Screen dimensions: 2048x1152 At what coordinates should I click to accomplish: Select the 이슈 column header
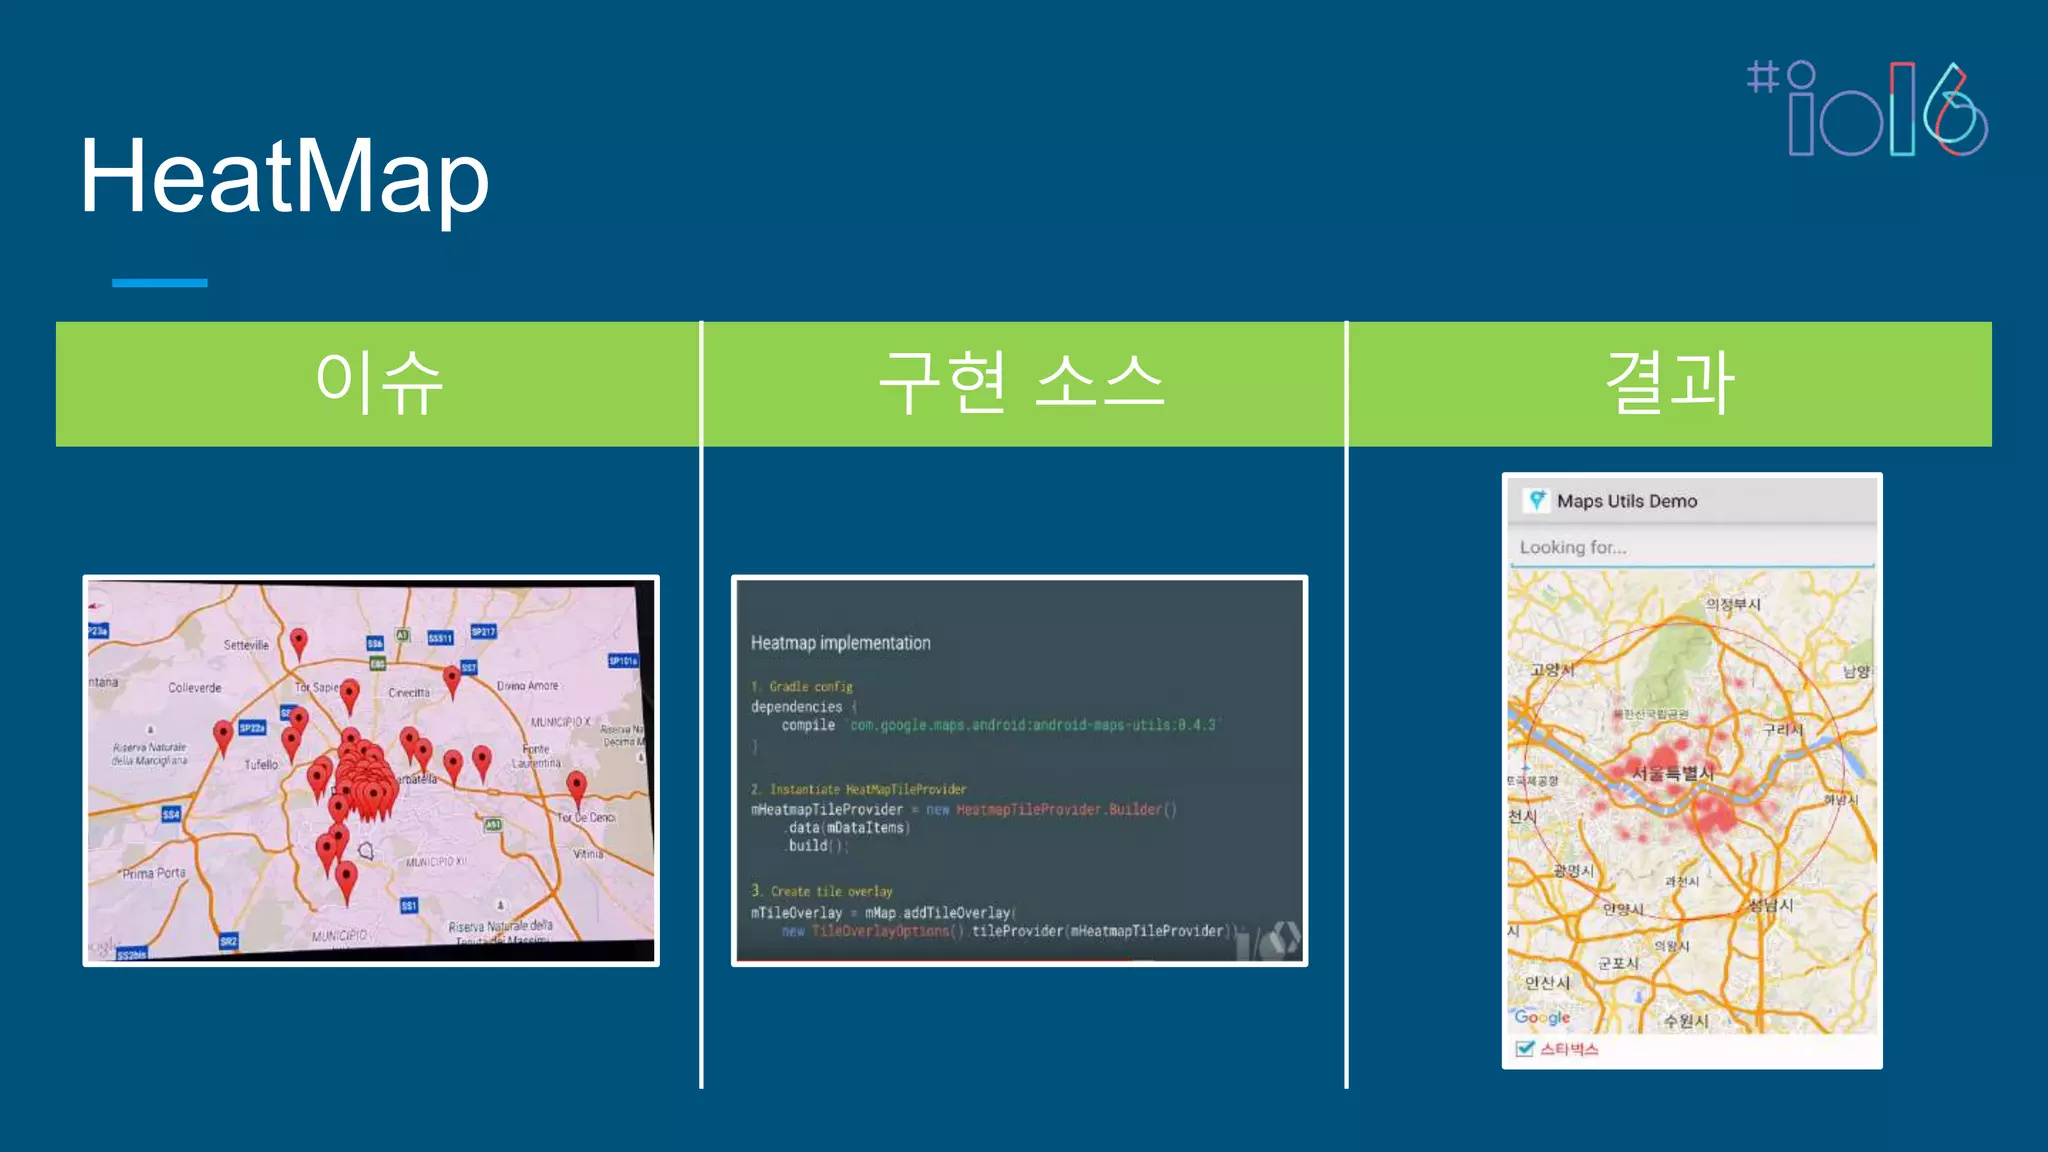(378, 384)
